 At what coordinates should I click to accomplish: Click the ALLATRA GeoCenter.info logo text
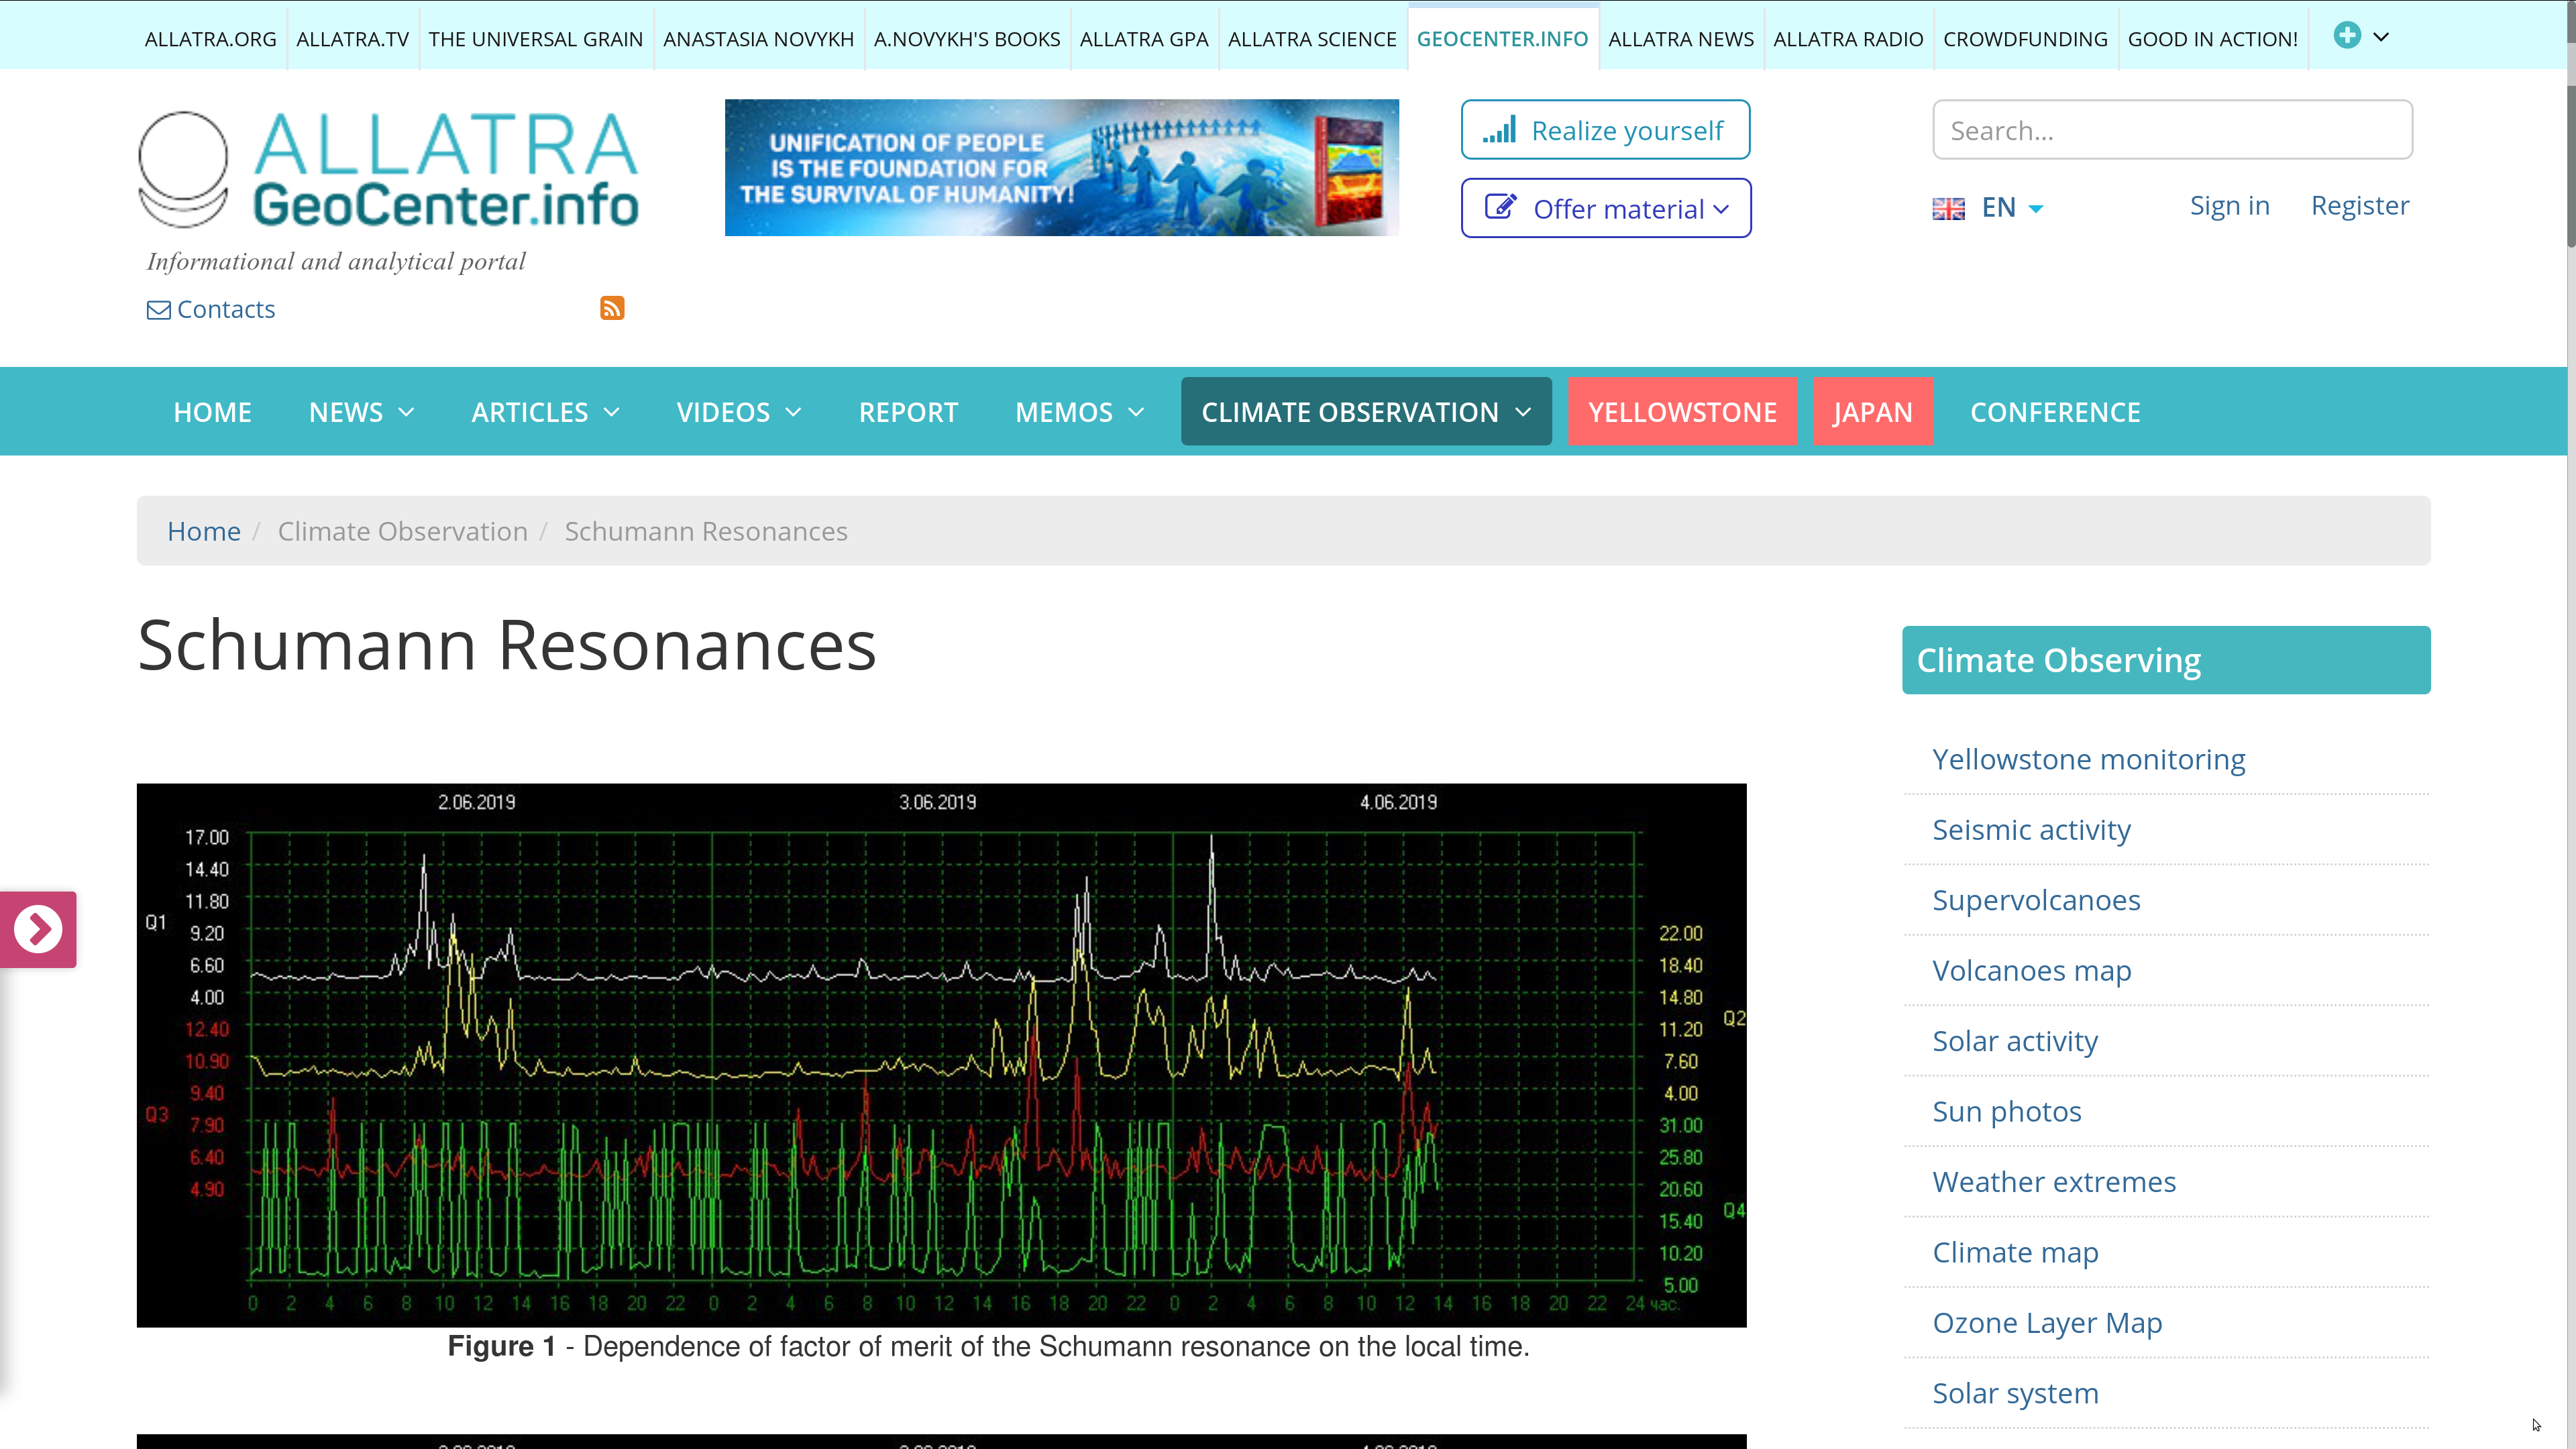pyautogui.click(x=445, y=169)
